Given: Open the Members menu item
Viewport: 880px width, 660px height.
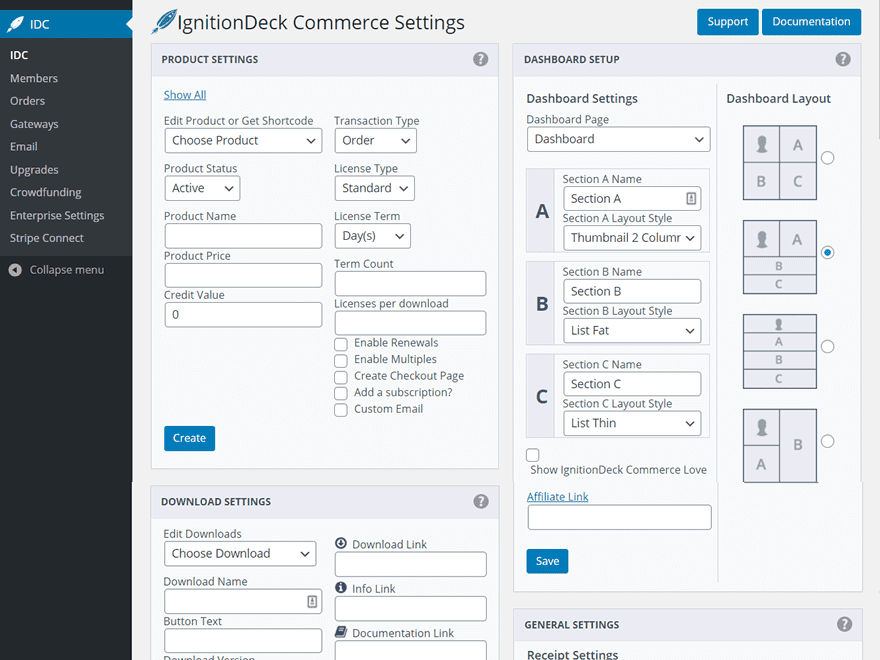Looking at the screenshot, I should pos(34,79).
